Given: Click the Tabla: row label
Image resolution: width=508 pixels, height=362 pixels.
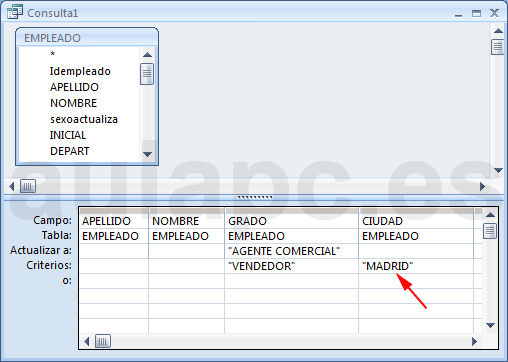Looking at the screenshot, I should point(57,235).
